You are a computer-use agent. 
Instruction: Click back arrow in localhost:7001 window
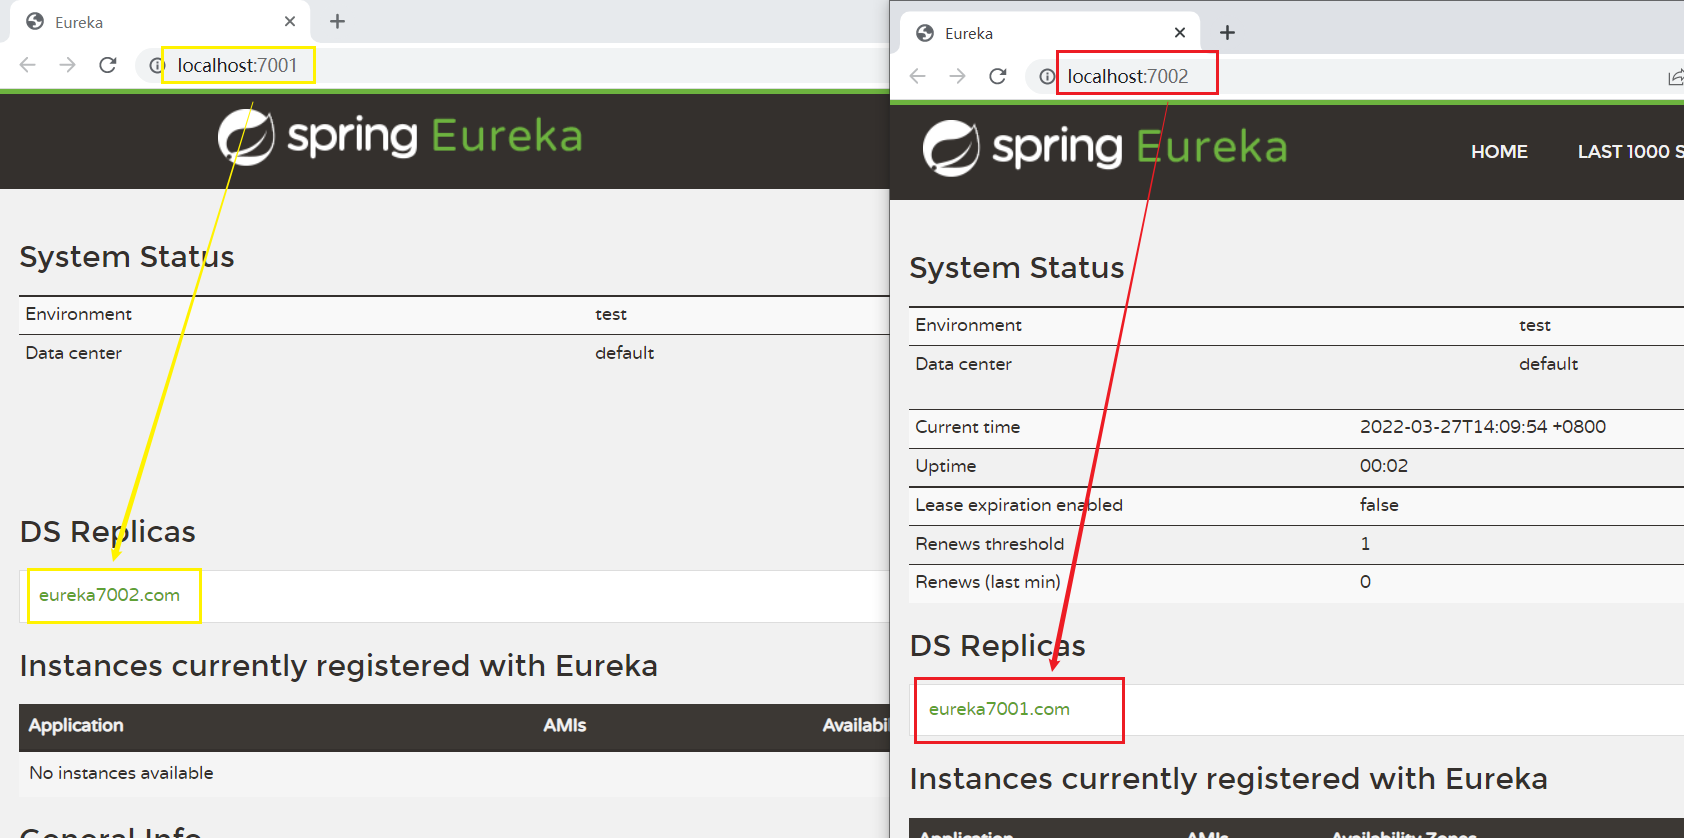tap(28, 65)
